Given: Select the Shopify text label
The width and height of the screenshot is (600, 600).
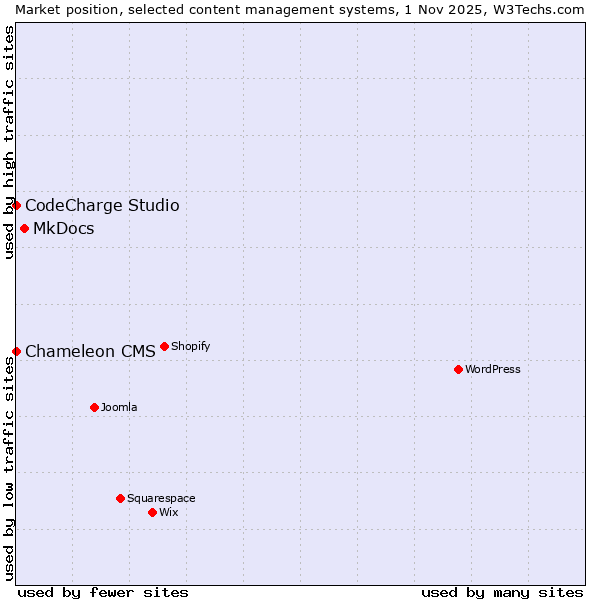Looking at the screenshot, I should [190, 347].
